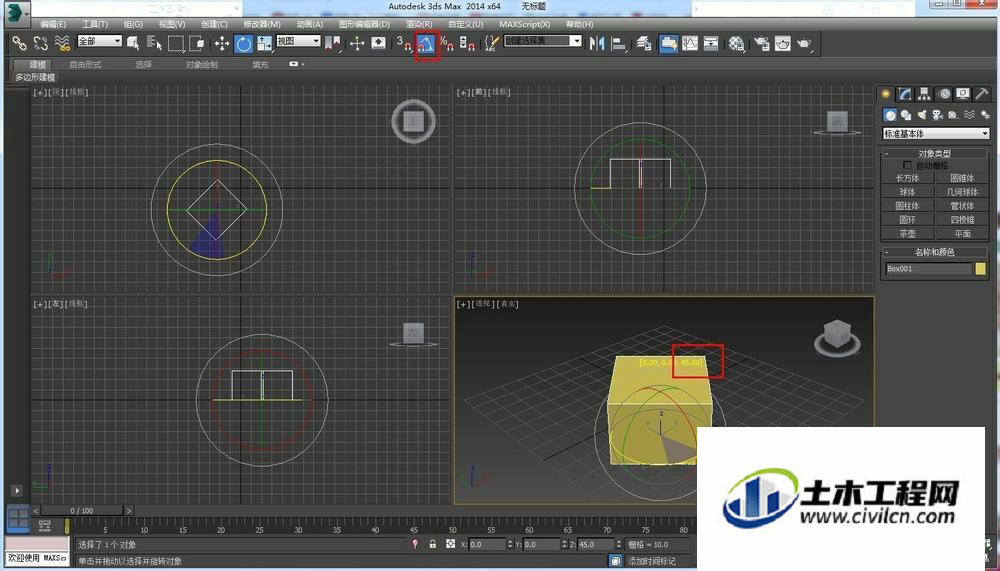Image resolution: width=1000 pixels, height=571 pixels.
Task: Click the Mirror tool icon
Action: point(597,43)
